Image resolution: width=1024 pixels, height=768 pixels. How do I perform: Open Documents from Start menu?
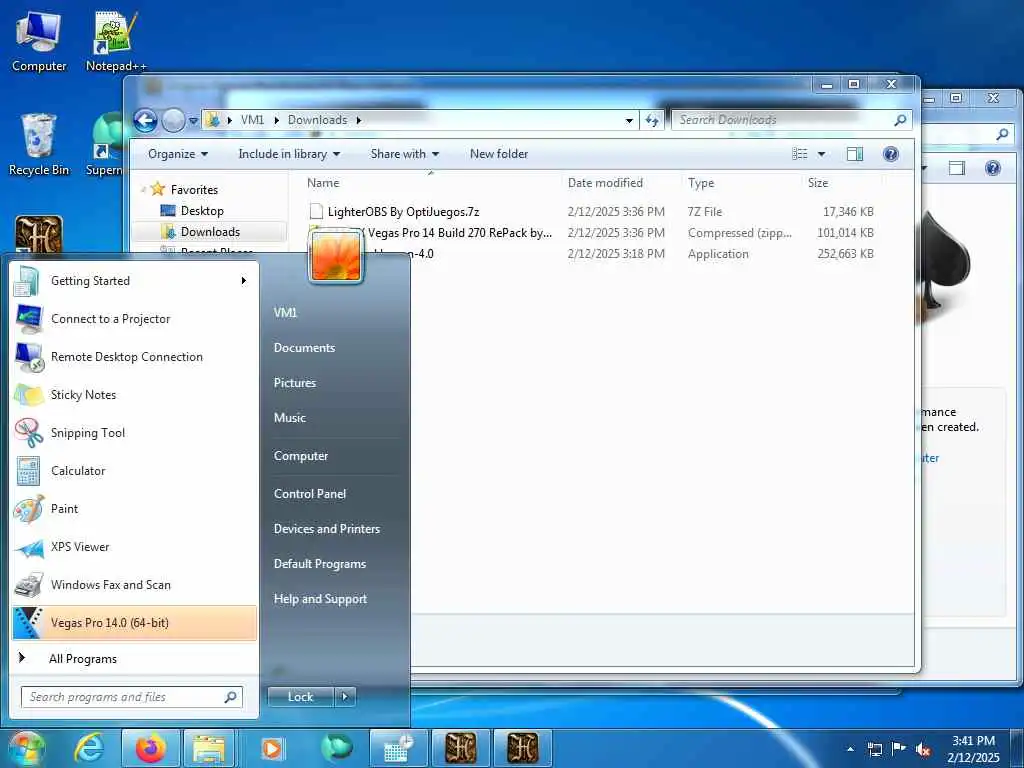304,348
